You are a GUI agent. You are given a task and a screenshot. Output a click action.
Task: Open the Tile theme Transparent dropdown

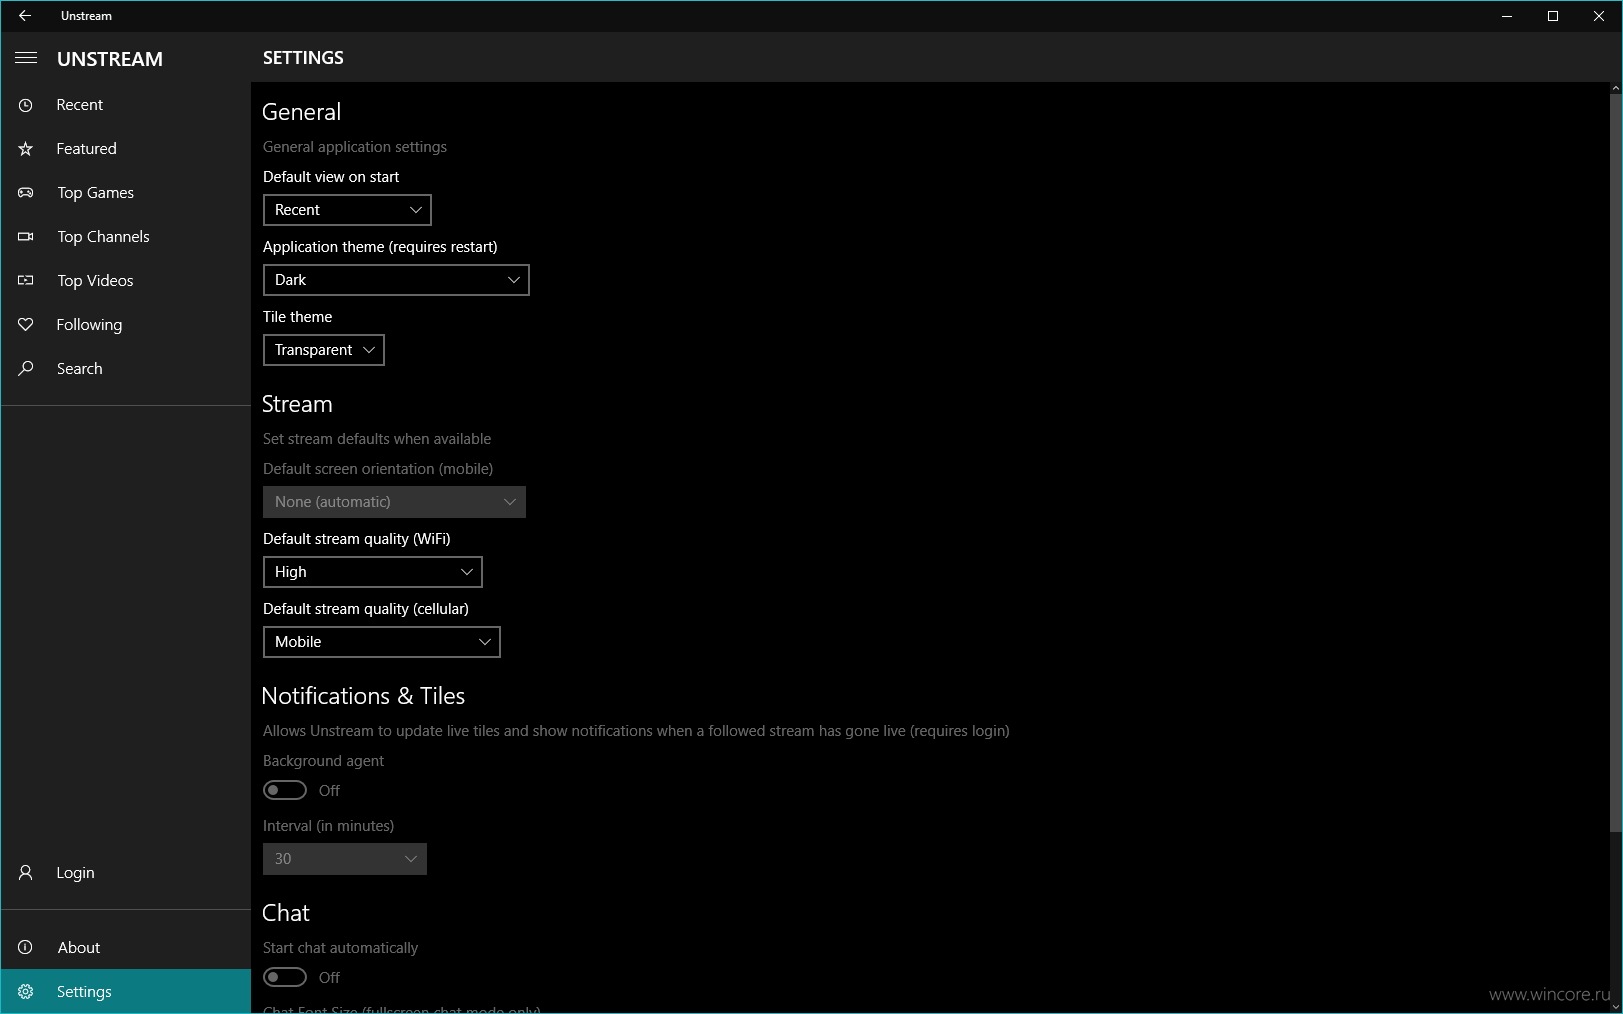click(x=324, y=350)
